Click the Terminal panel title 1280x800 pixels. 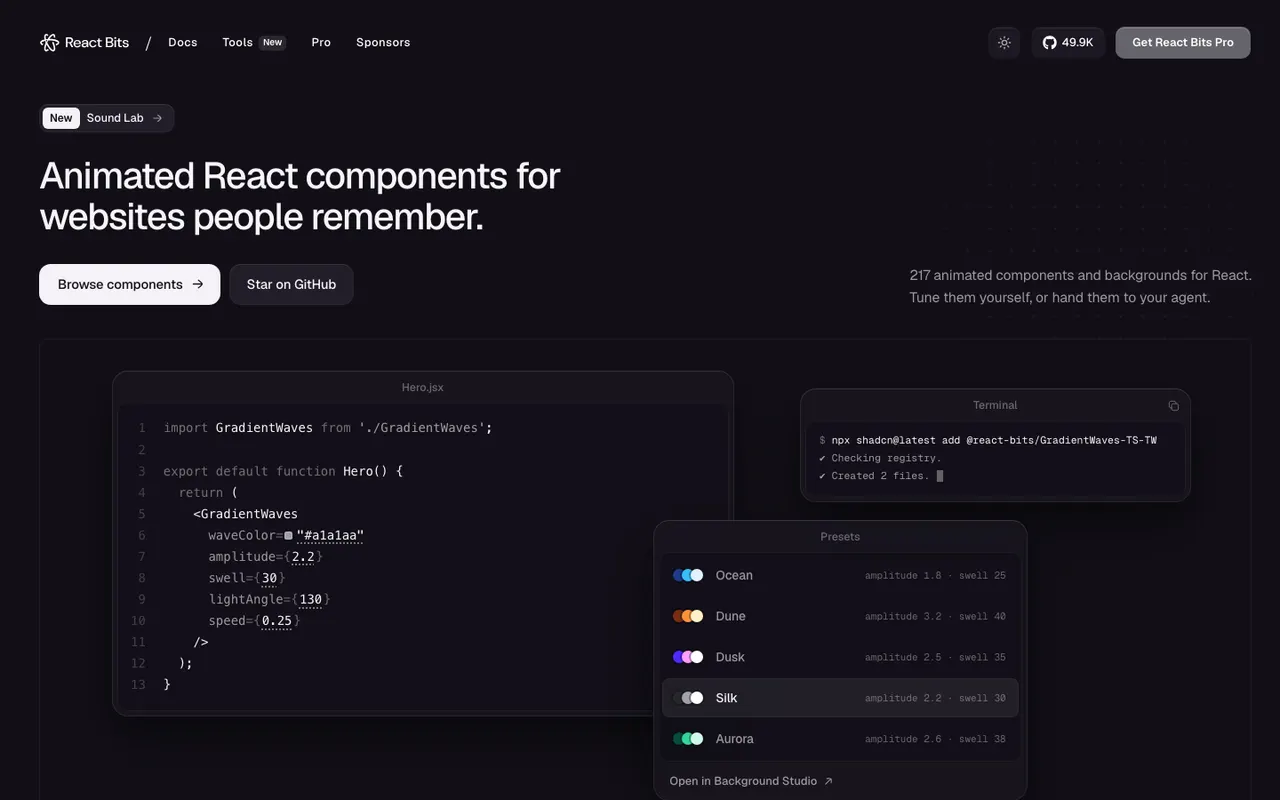(995, 405)
